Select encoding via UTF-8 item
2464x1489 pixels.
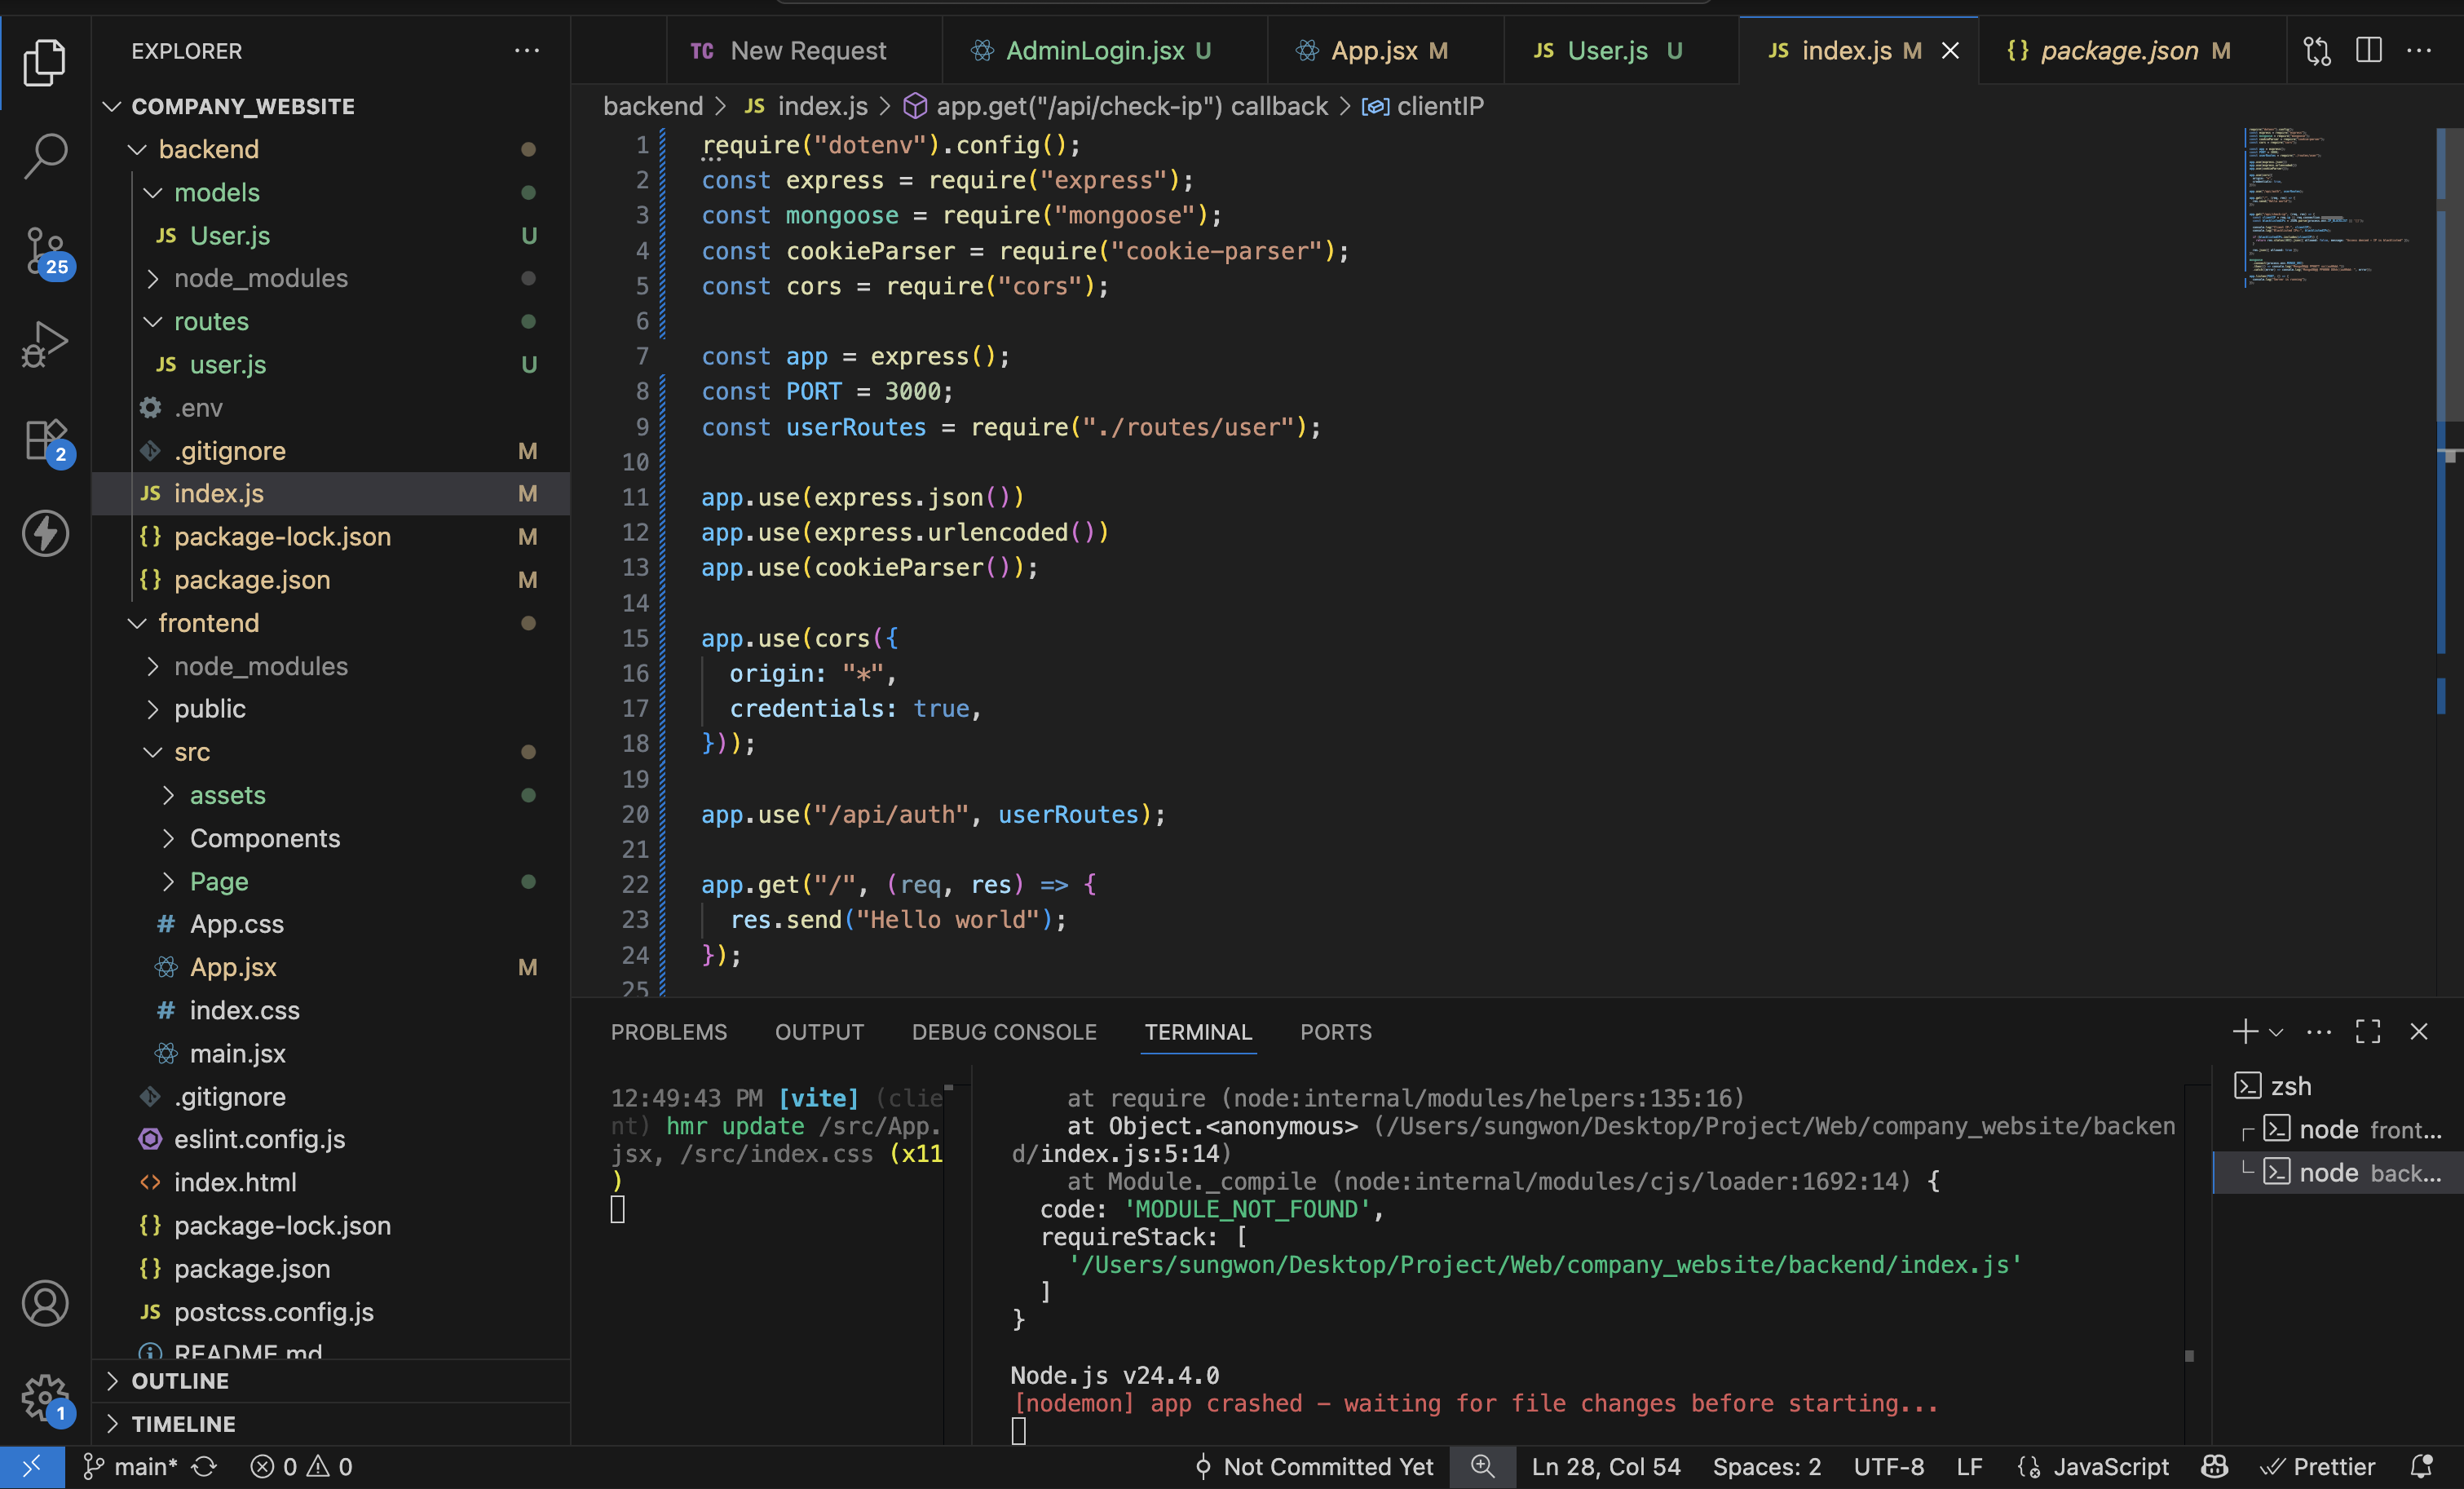click(1888, 1466)
